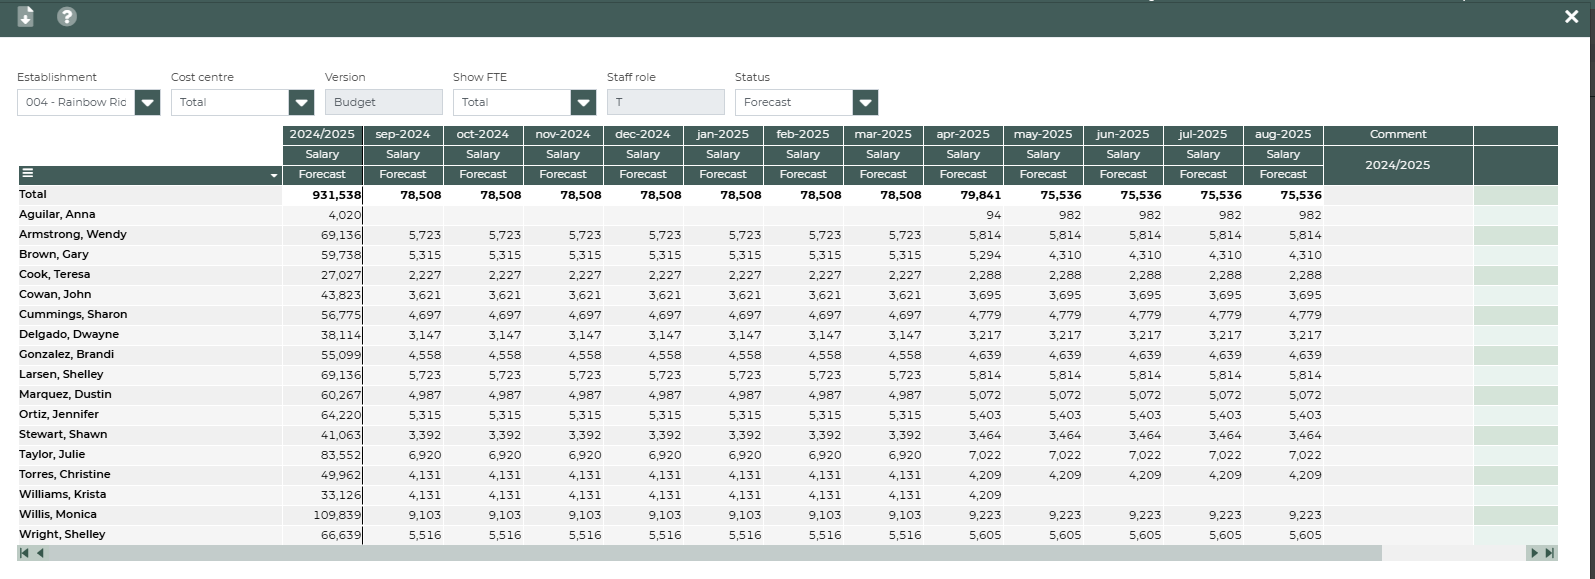Select the 2024/2025 column header
This screenshot has height=579, width=1595.
coord(322,134)
